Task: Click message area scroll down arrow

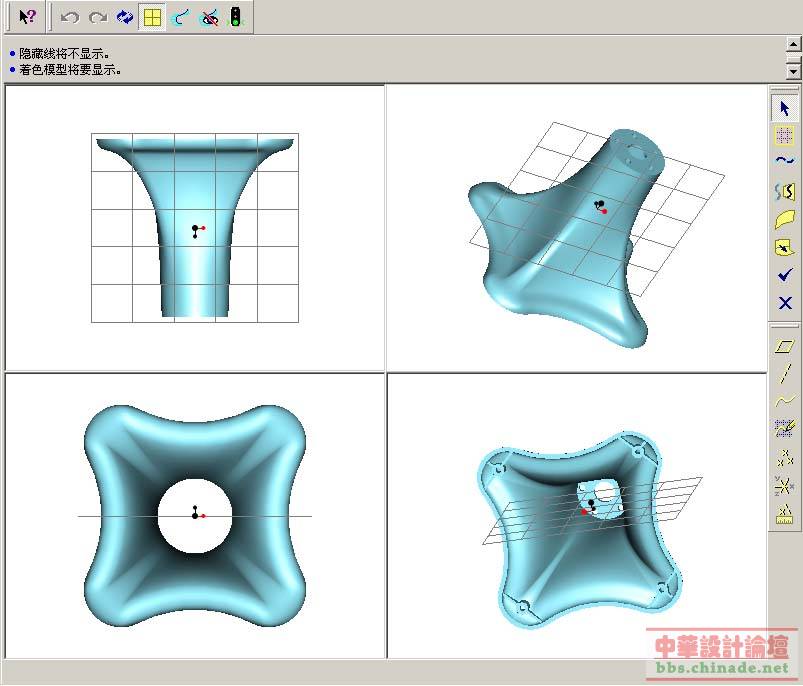Action: pos(793,71)
